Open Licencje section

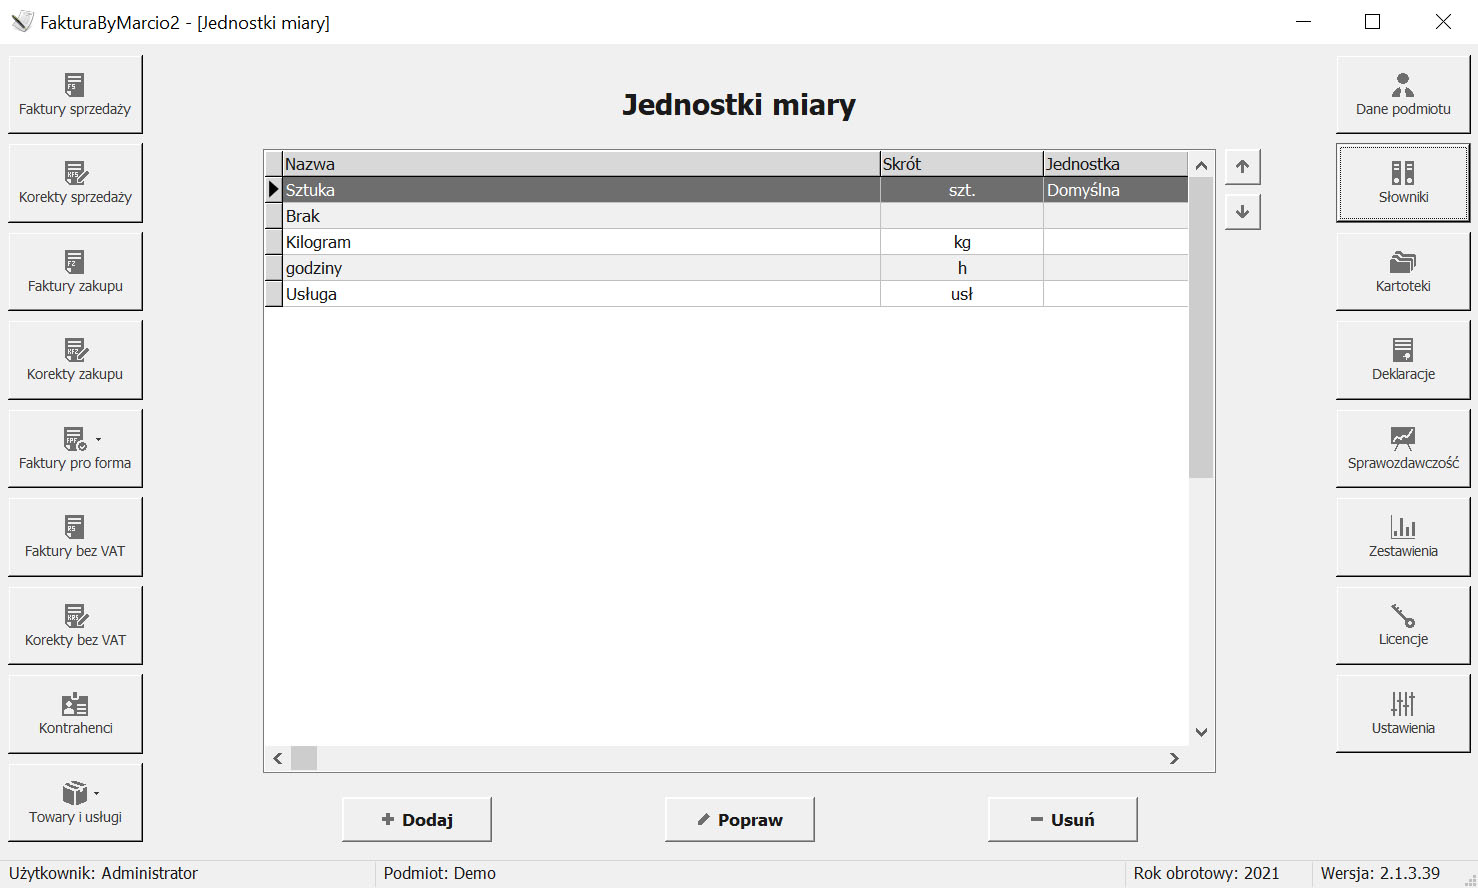(x=1403, y=625)
